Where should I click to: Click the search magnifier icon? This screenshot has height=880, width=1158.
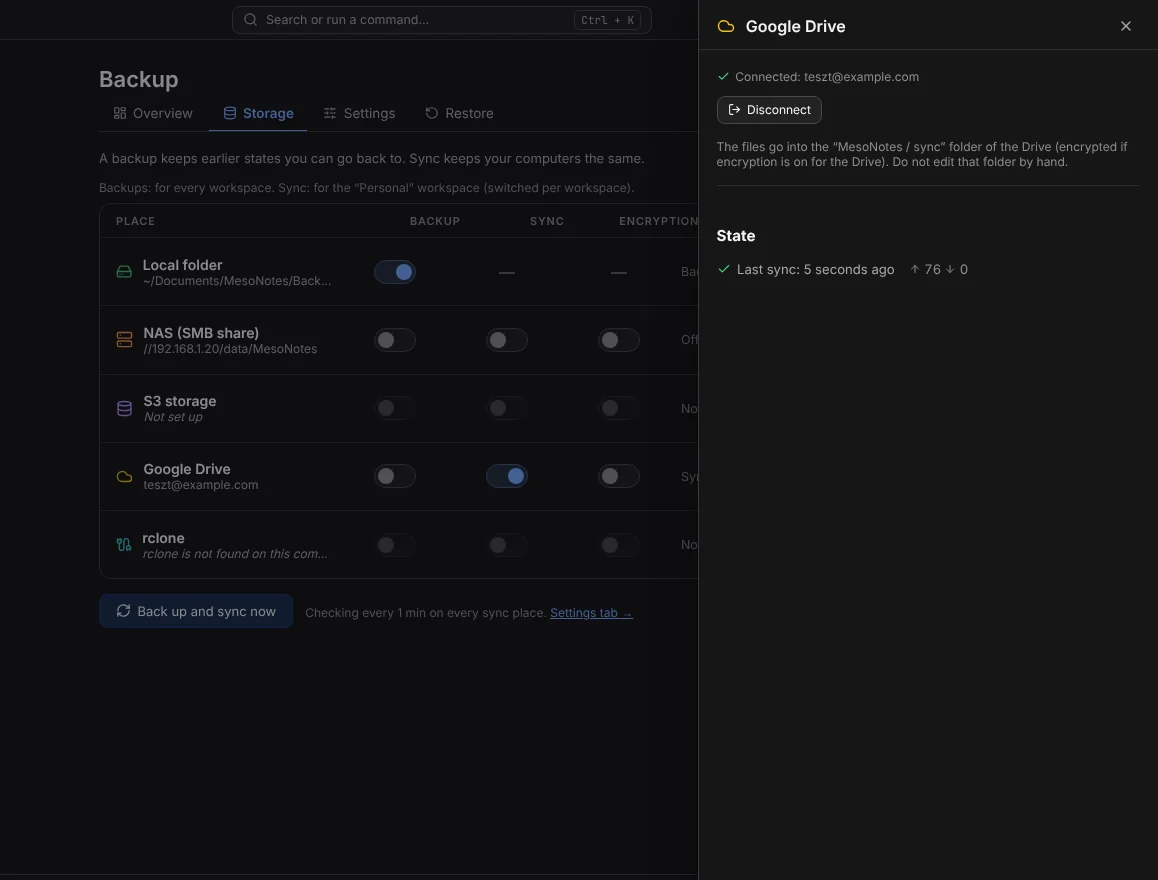(x=250, y=20)
